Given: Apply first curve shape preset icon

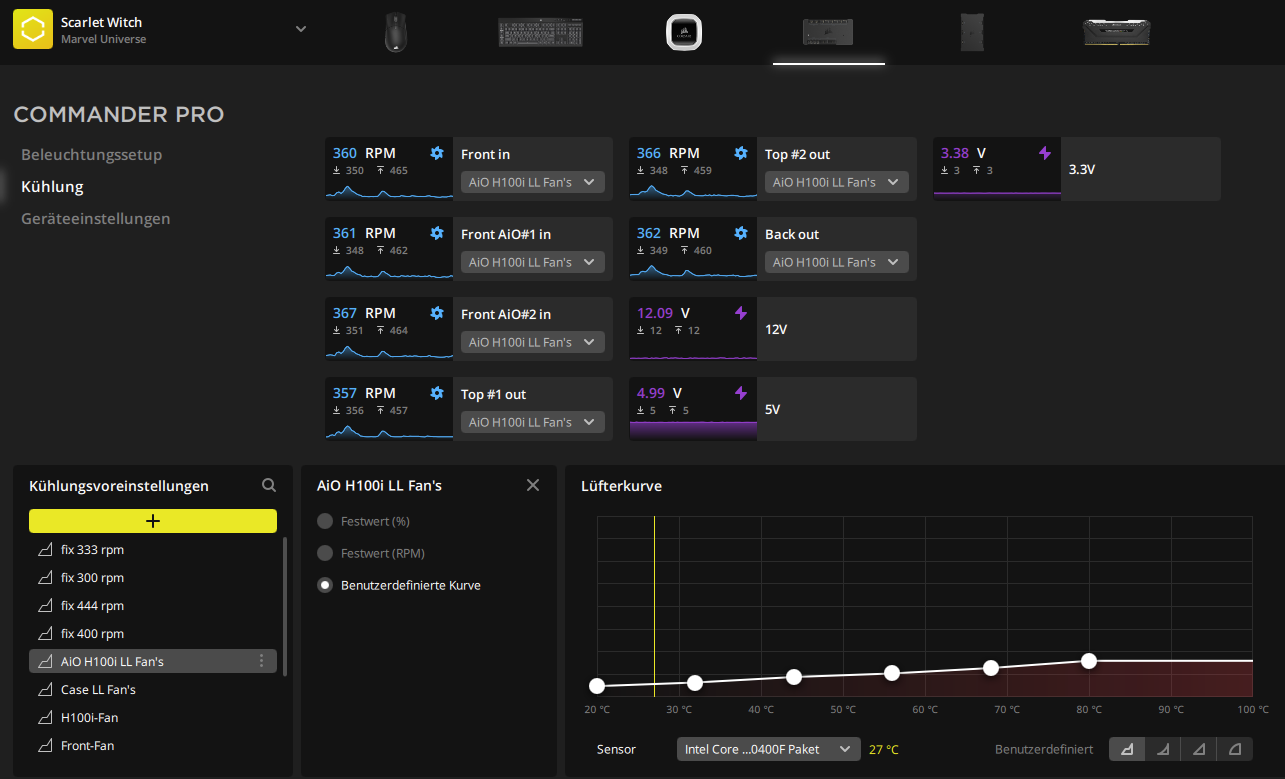Looking at the screenshot, I should [x=1127, y=749].
